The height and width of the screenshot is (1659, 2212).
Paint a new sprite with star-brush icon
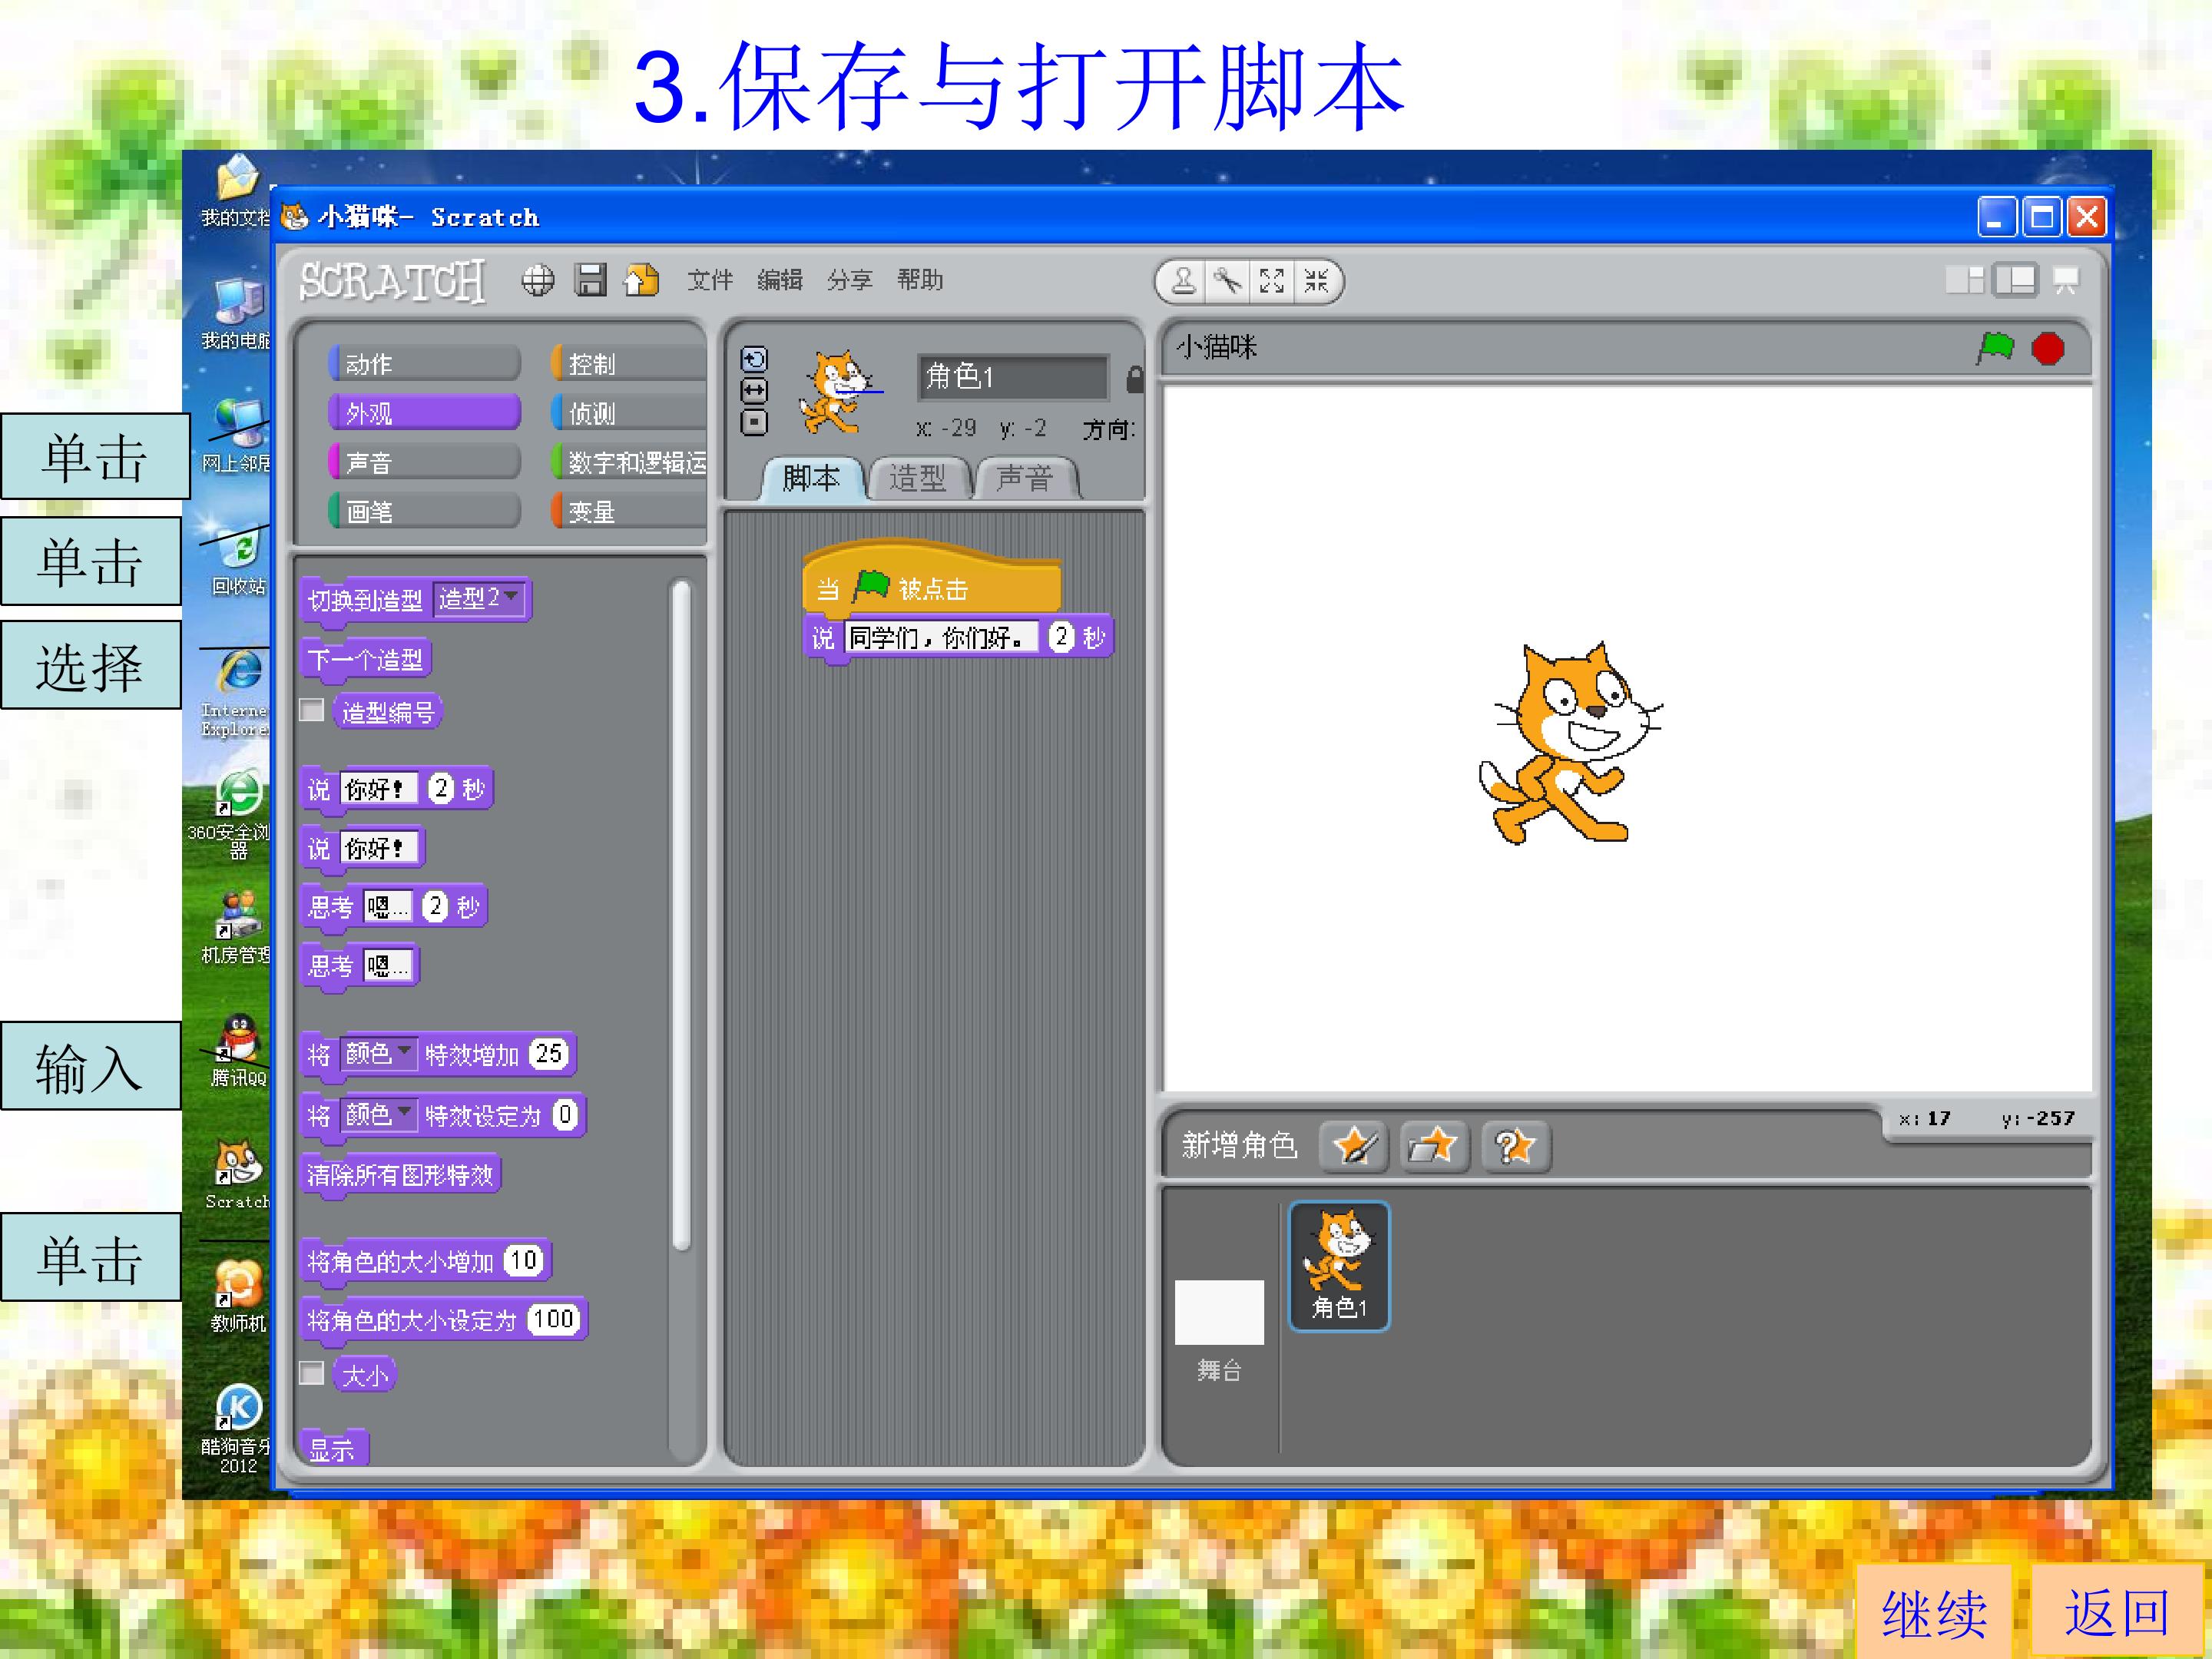pos(1354,1145)
